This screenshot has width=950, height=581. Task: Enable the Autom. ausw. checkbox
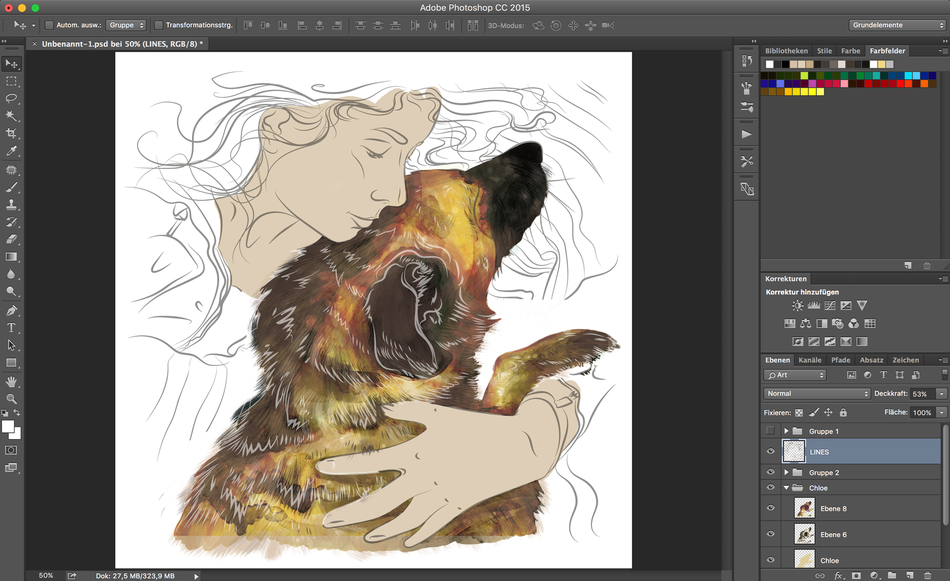pyautogui.click(x=50, y=25)
